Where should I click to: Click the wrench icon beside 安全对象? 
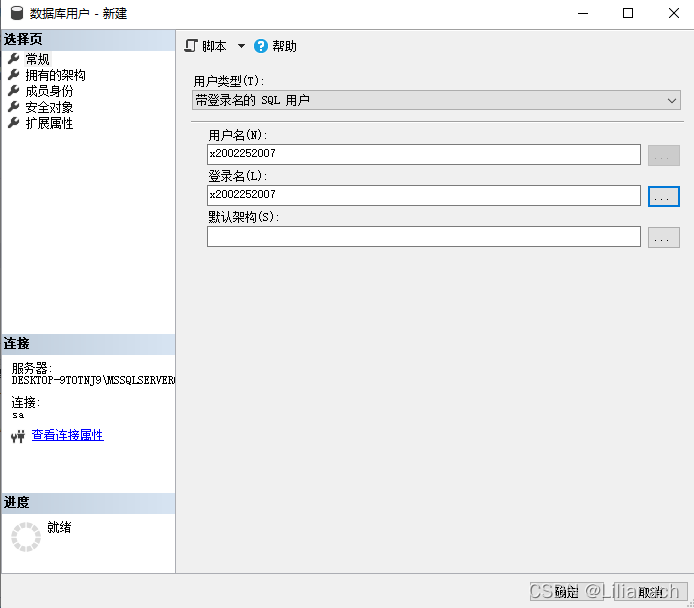pyautogui.click(x=14, y=106)
